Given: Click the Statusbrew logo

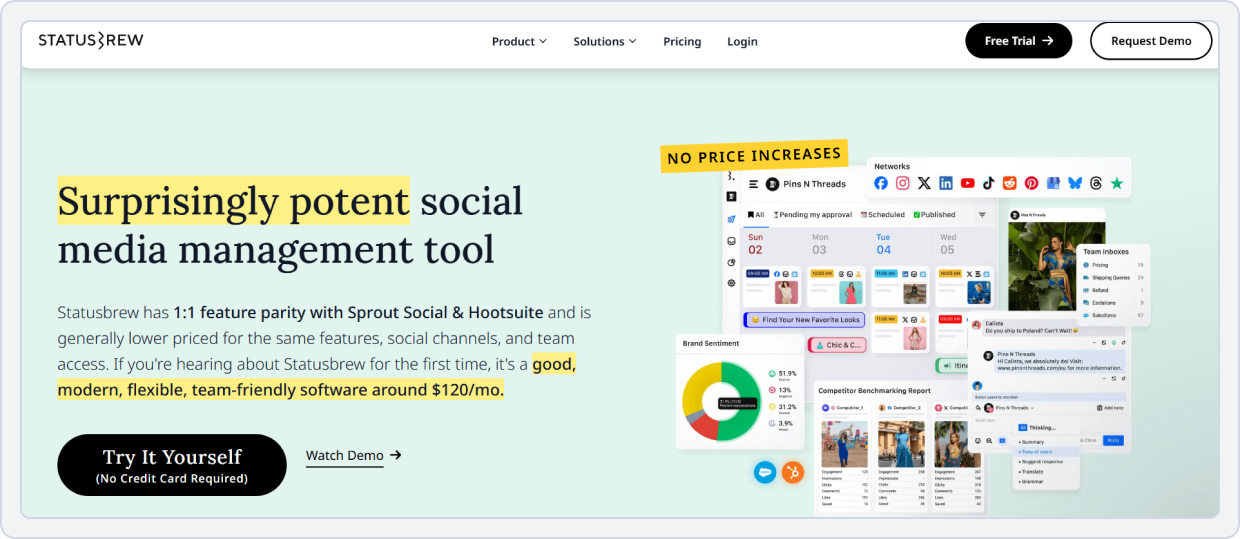Looking at the screenshot, I should tap(91, 41).
